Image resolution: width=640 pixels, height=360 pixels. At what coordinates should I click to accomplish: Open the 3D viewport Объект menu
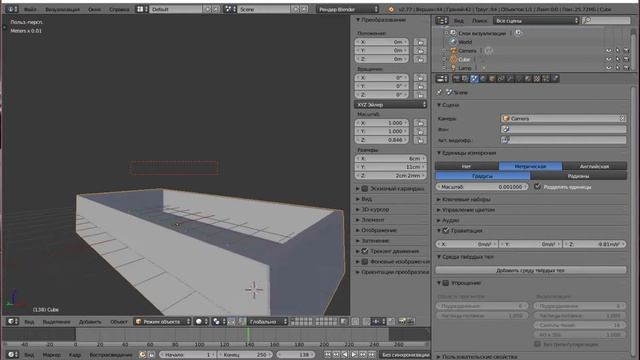pyautogui.click(x=119, y=322)
